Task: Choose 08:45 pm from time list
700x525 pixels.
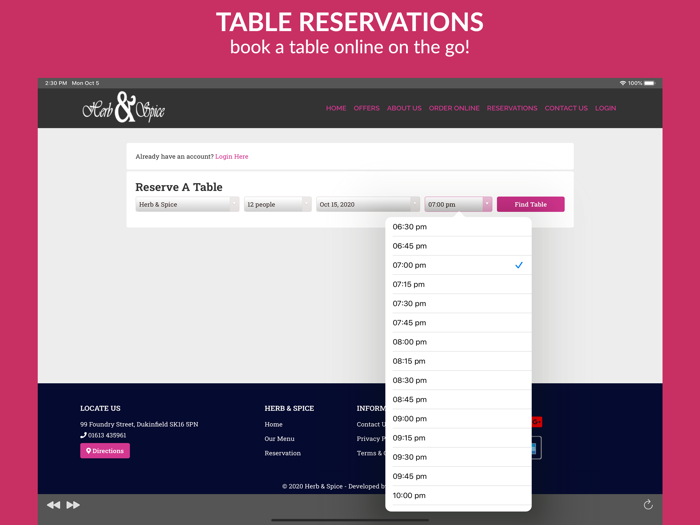Action: [458, 400]
